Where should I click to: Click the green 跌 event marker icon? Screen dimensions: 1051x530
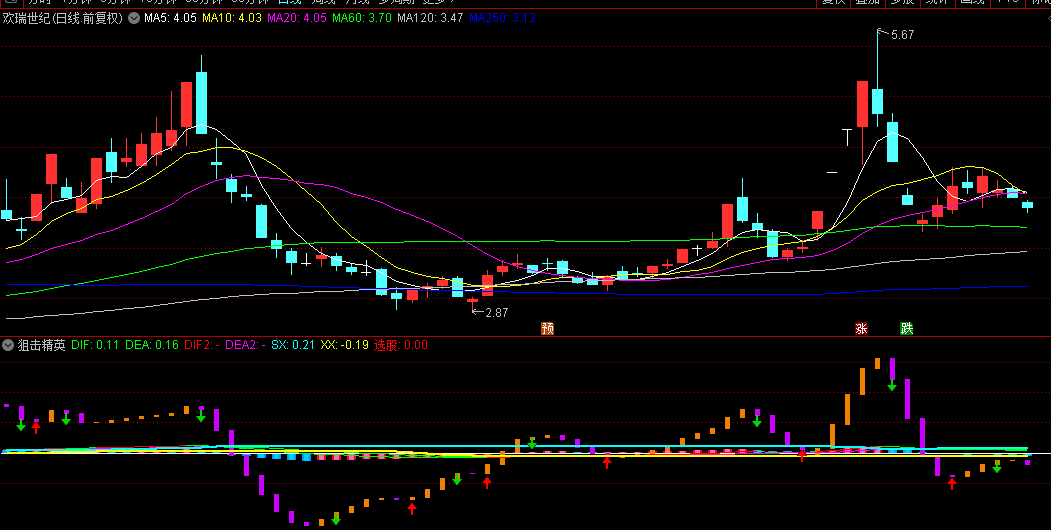click(906, 328)
